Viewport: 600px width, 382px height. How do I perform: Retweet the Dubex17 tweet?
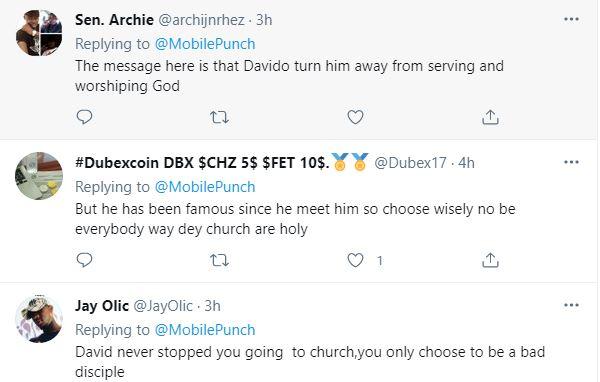pyautogui.click(x=220, y=260)
